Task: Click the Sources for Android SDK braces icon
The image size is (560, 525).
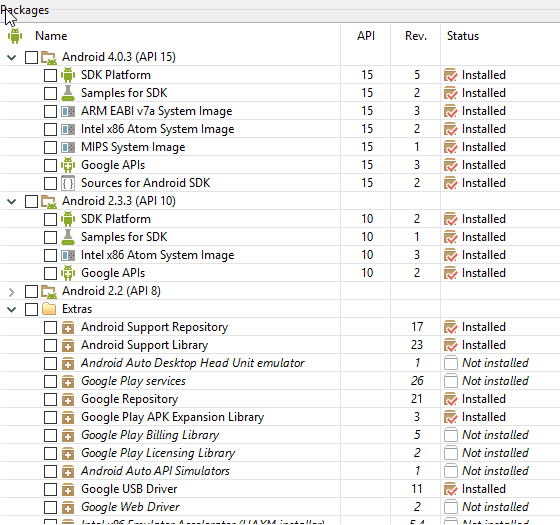Action: pyautogui.click(x=68, y=183)
